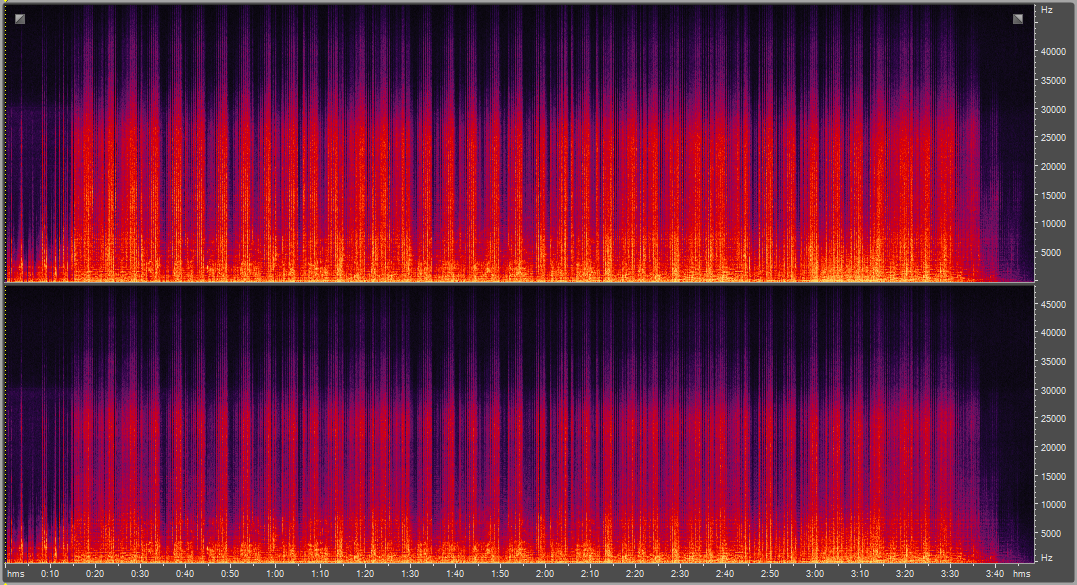Select the 0:40 time ruler label

point(185,574)
